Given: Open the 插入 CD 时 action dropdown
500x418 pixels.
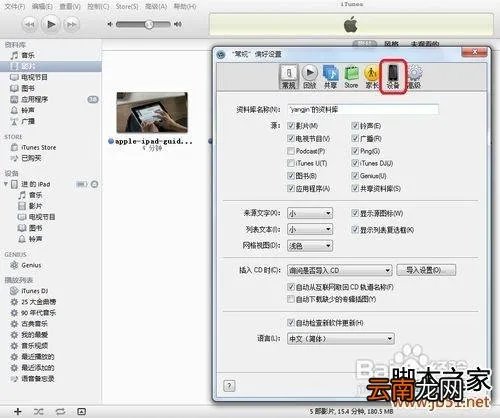Looking at the screenshot, I should coord(340,270).
